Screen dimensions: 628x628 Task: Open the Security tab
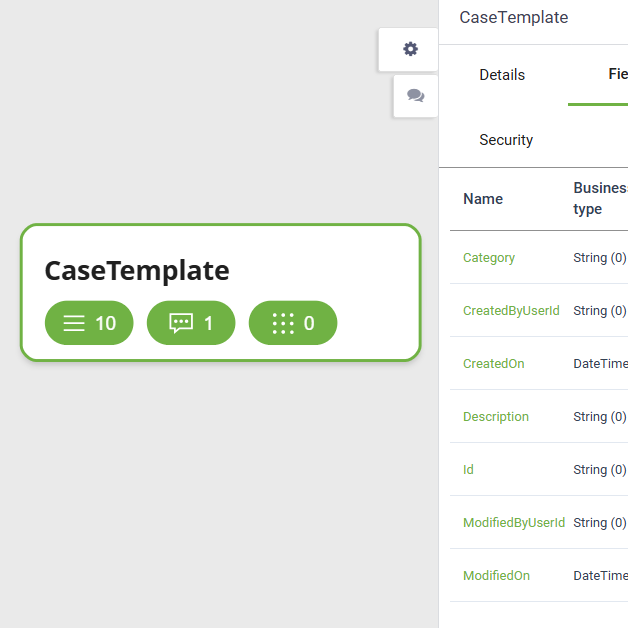(x=506, y=140)
